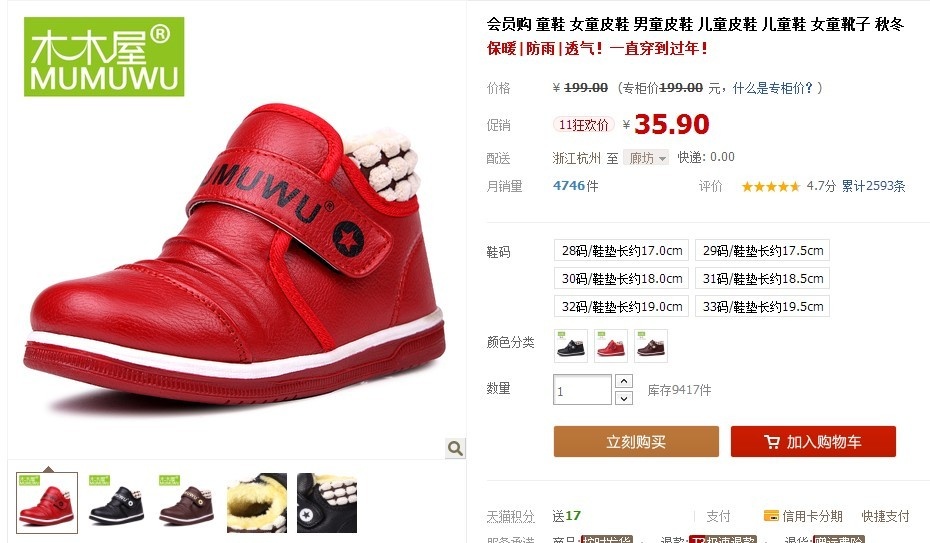Select size 28码/鞋垫长约17.0cm
The width and height of the screenshot is (930, 543).
622,250
